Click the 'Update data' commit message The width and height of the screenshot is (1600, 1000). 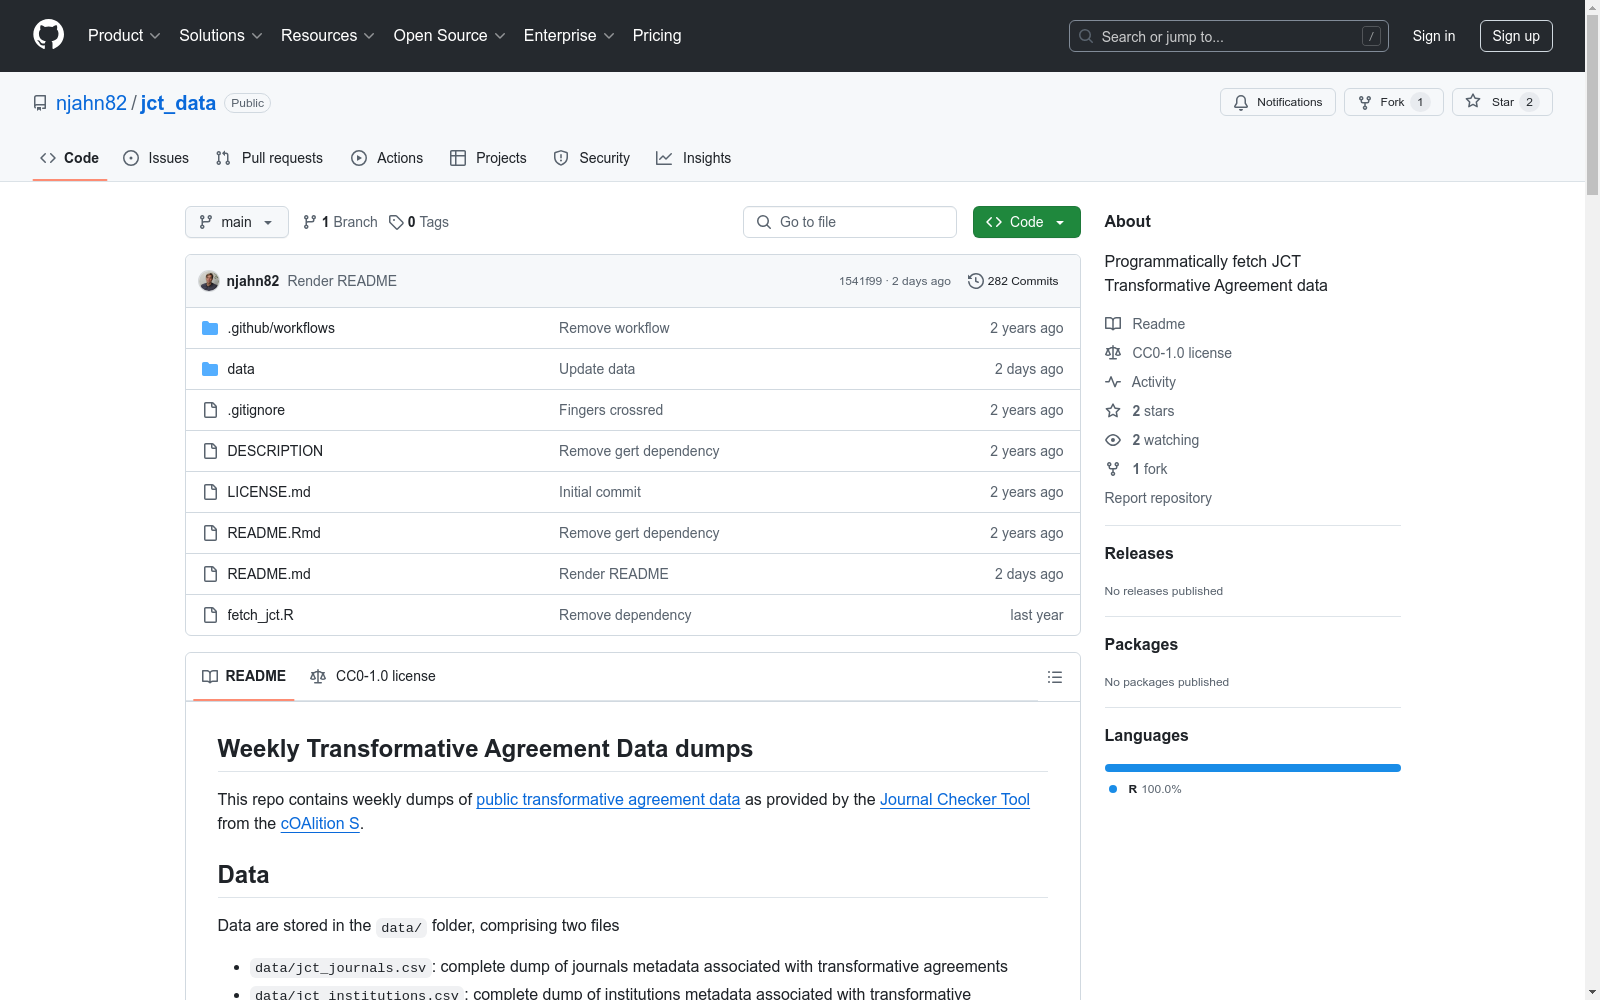click(x=597, y=369)
